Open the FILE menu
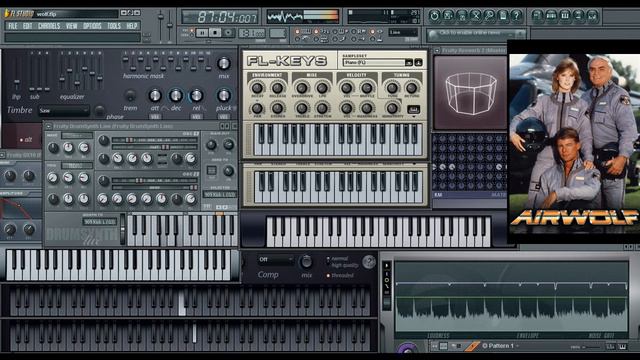640x360 pixels. tap(13, 26)
